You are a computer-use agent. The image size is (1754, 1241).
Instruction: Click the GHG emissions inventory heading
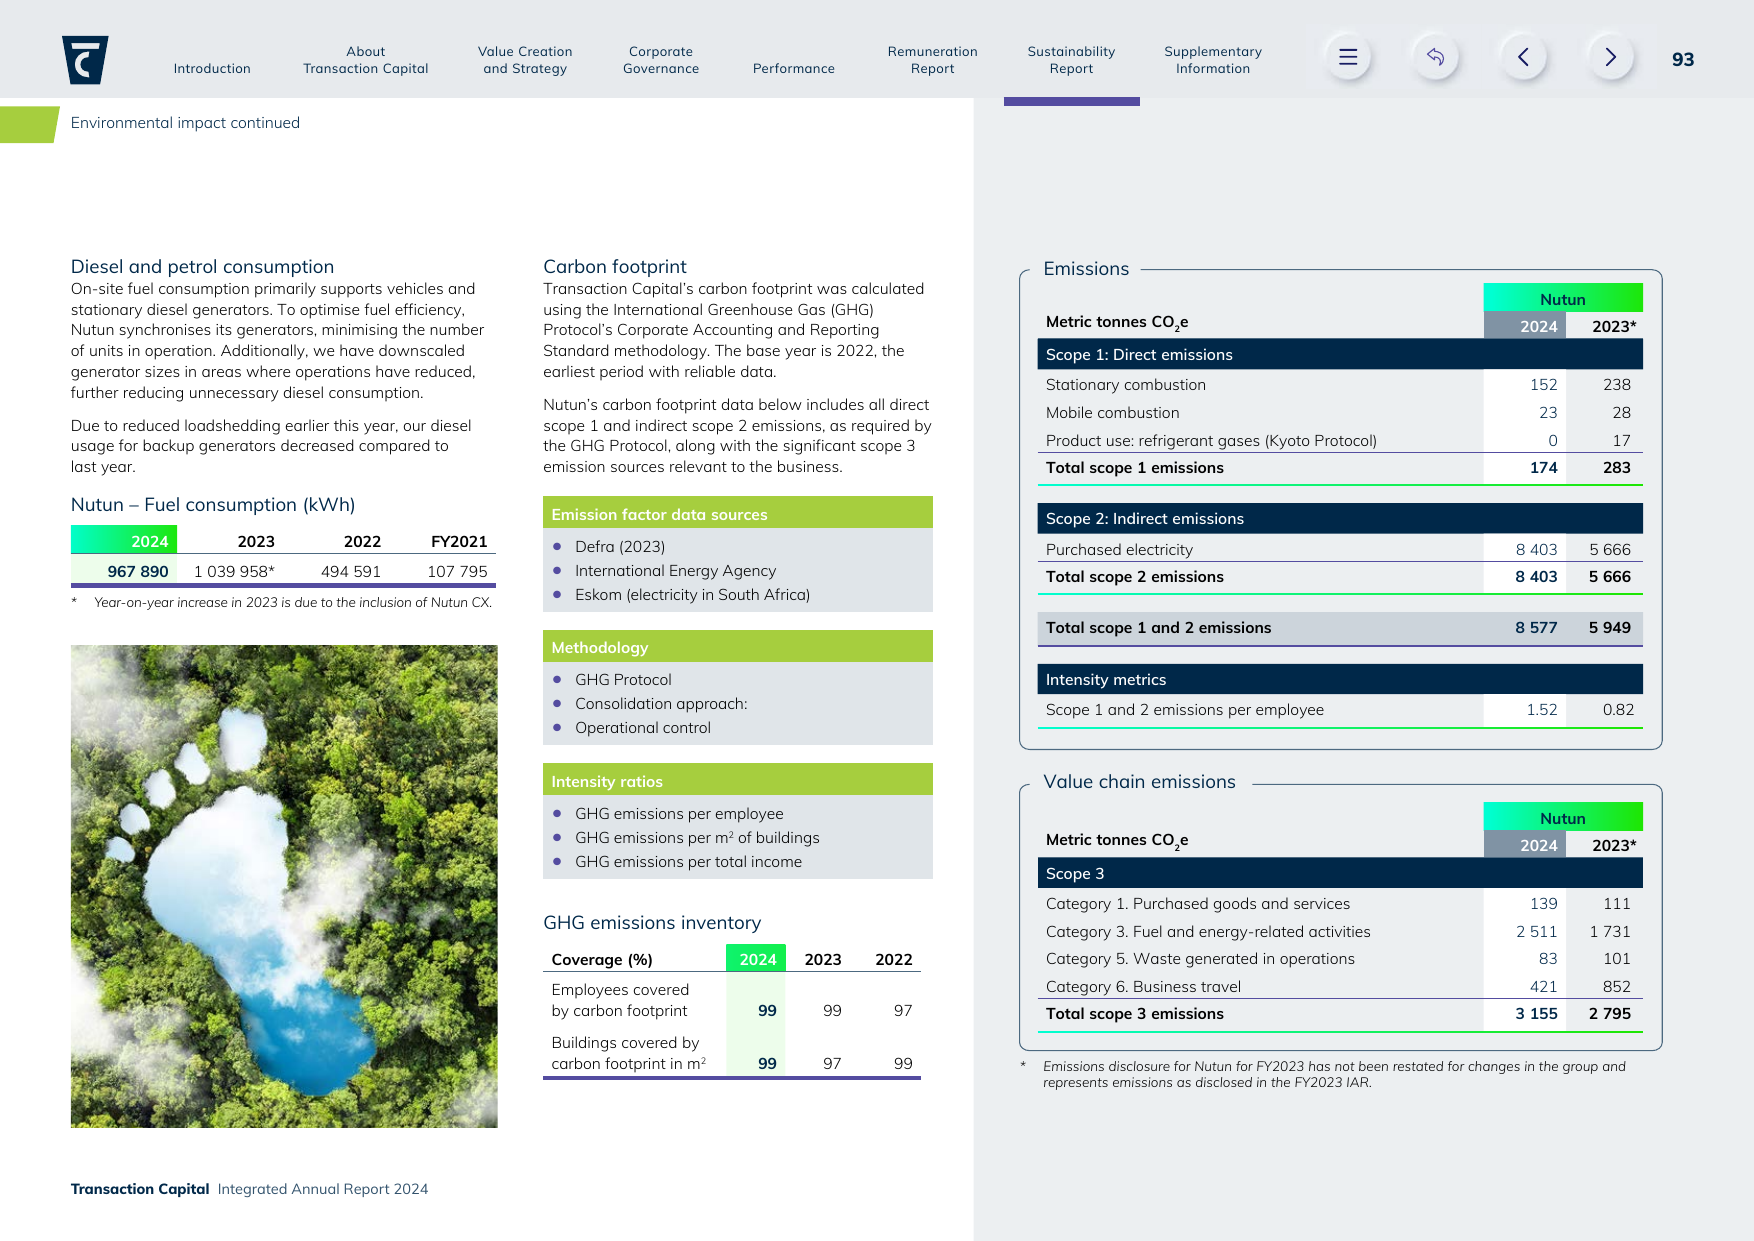click(x=652, y=923)
